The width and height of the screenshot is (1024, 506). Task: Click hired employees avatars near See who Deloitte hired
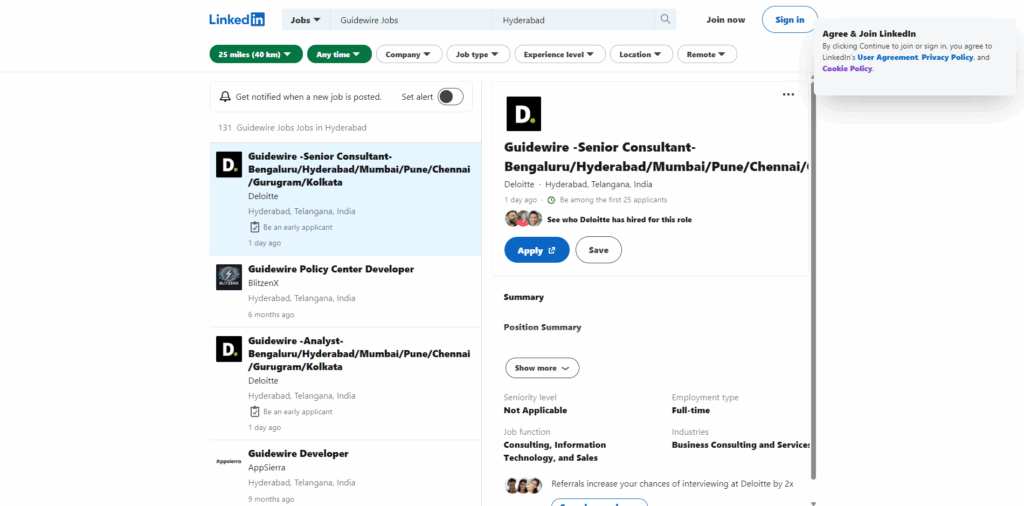(524, 219)
